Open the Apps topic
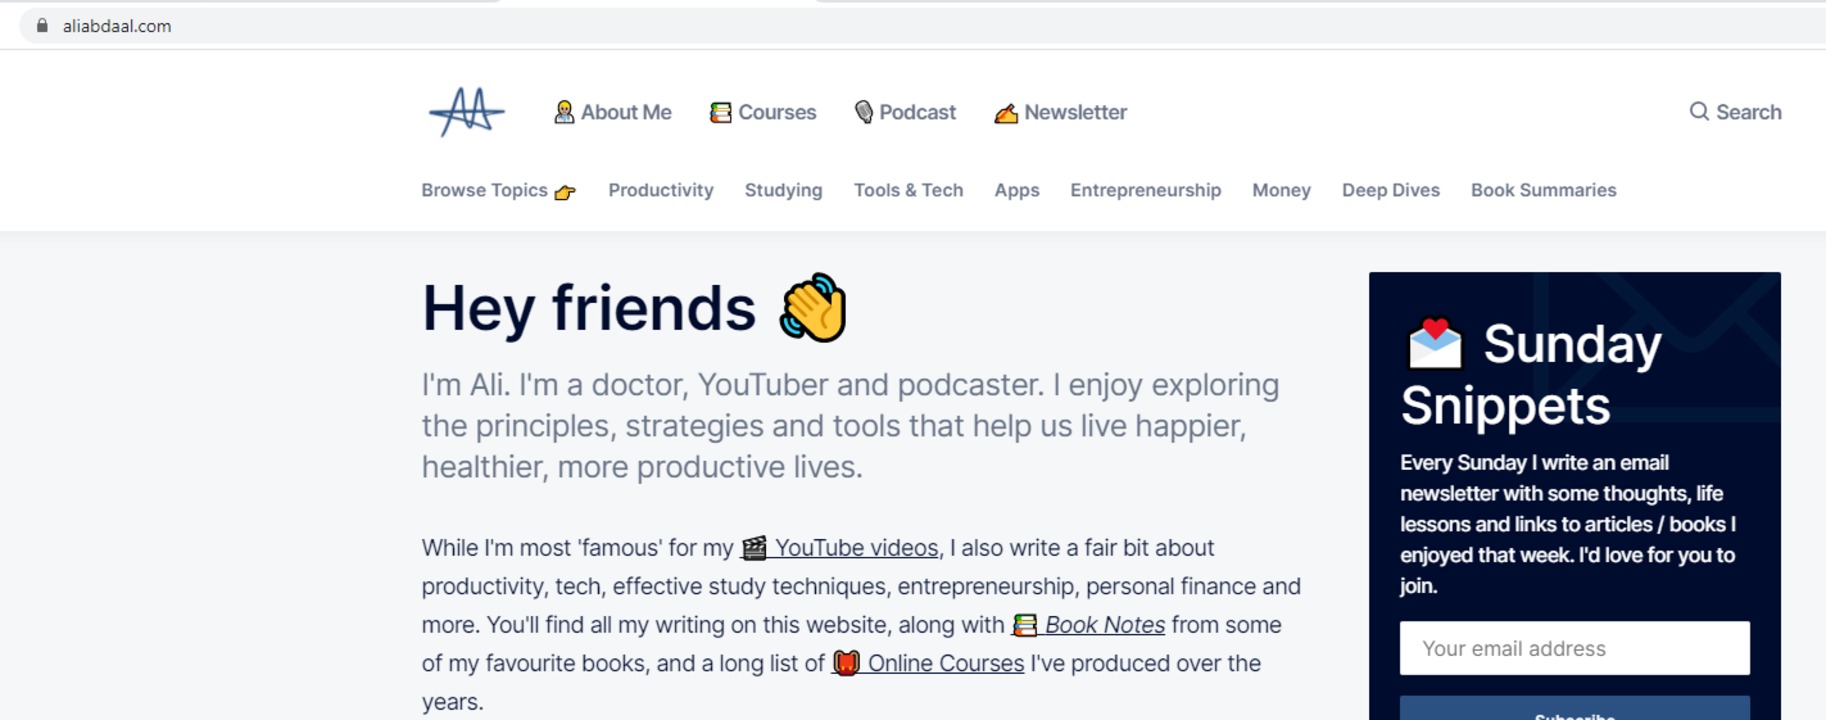Screen dimensions: 1826x720 (1017, 190)
